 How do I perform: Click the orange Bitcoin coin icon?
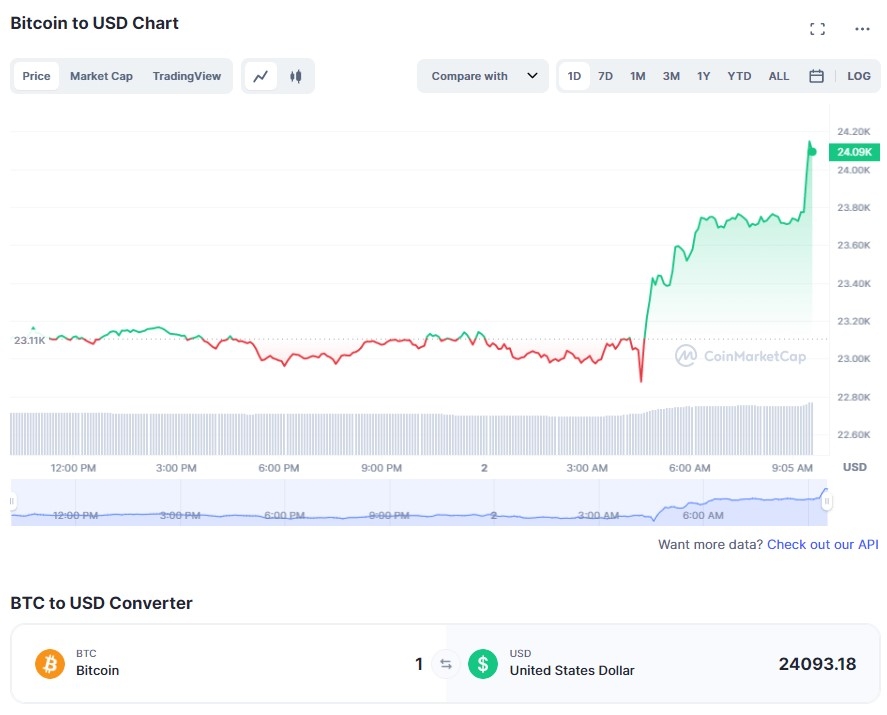(x=50, y=664)
